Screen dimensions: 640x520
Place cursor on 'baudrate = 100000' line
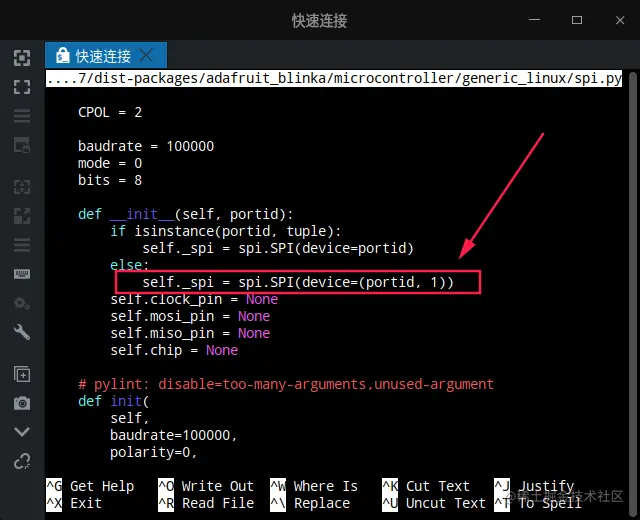pos(146,146)
